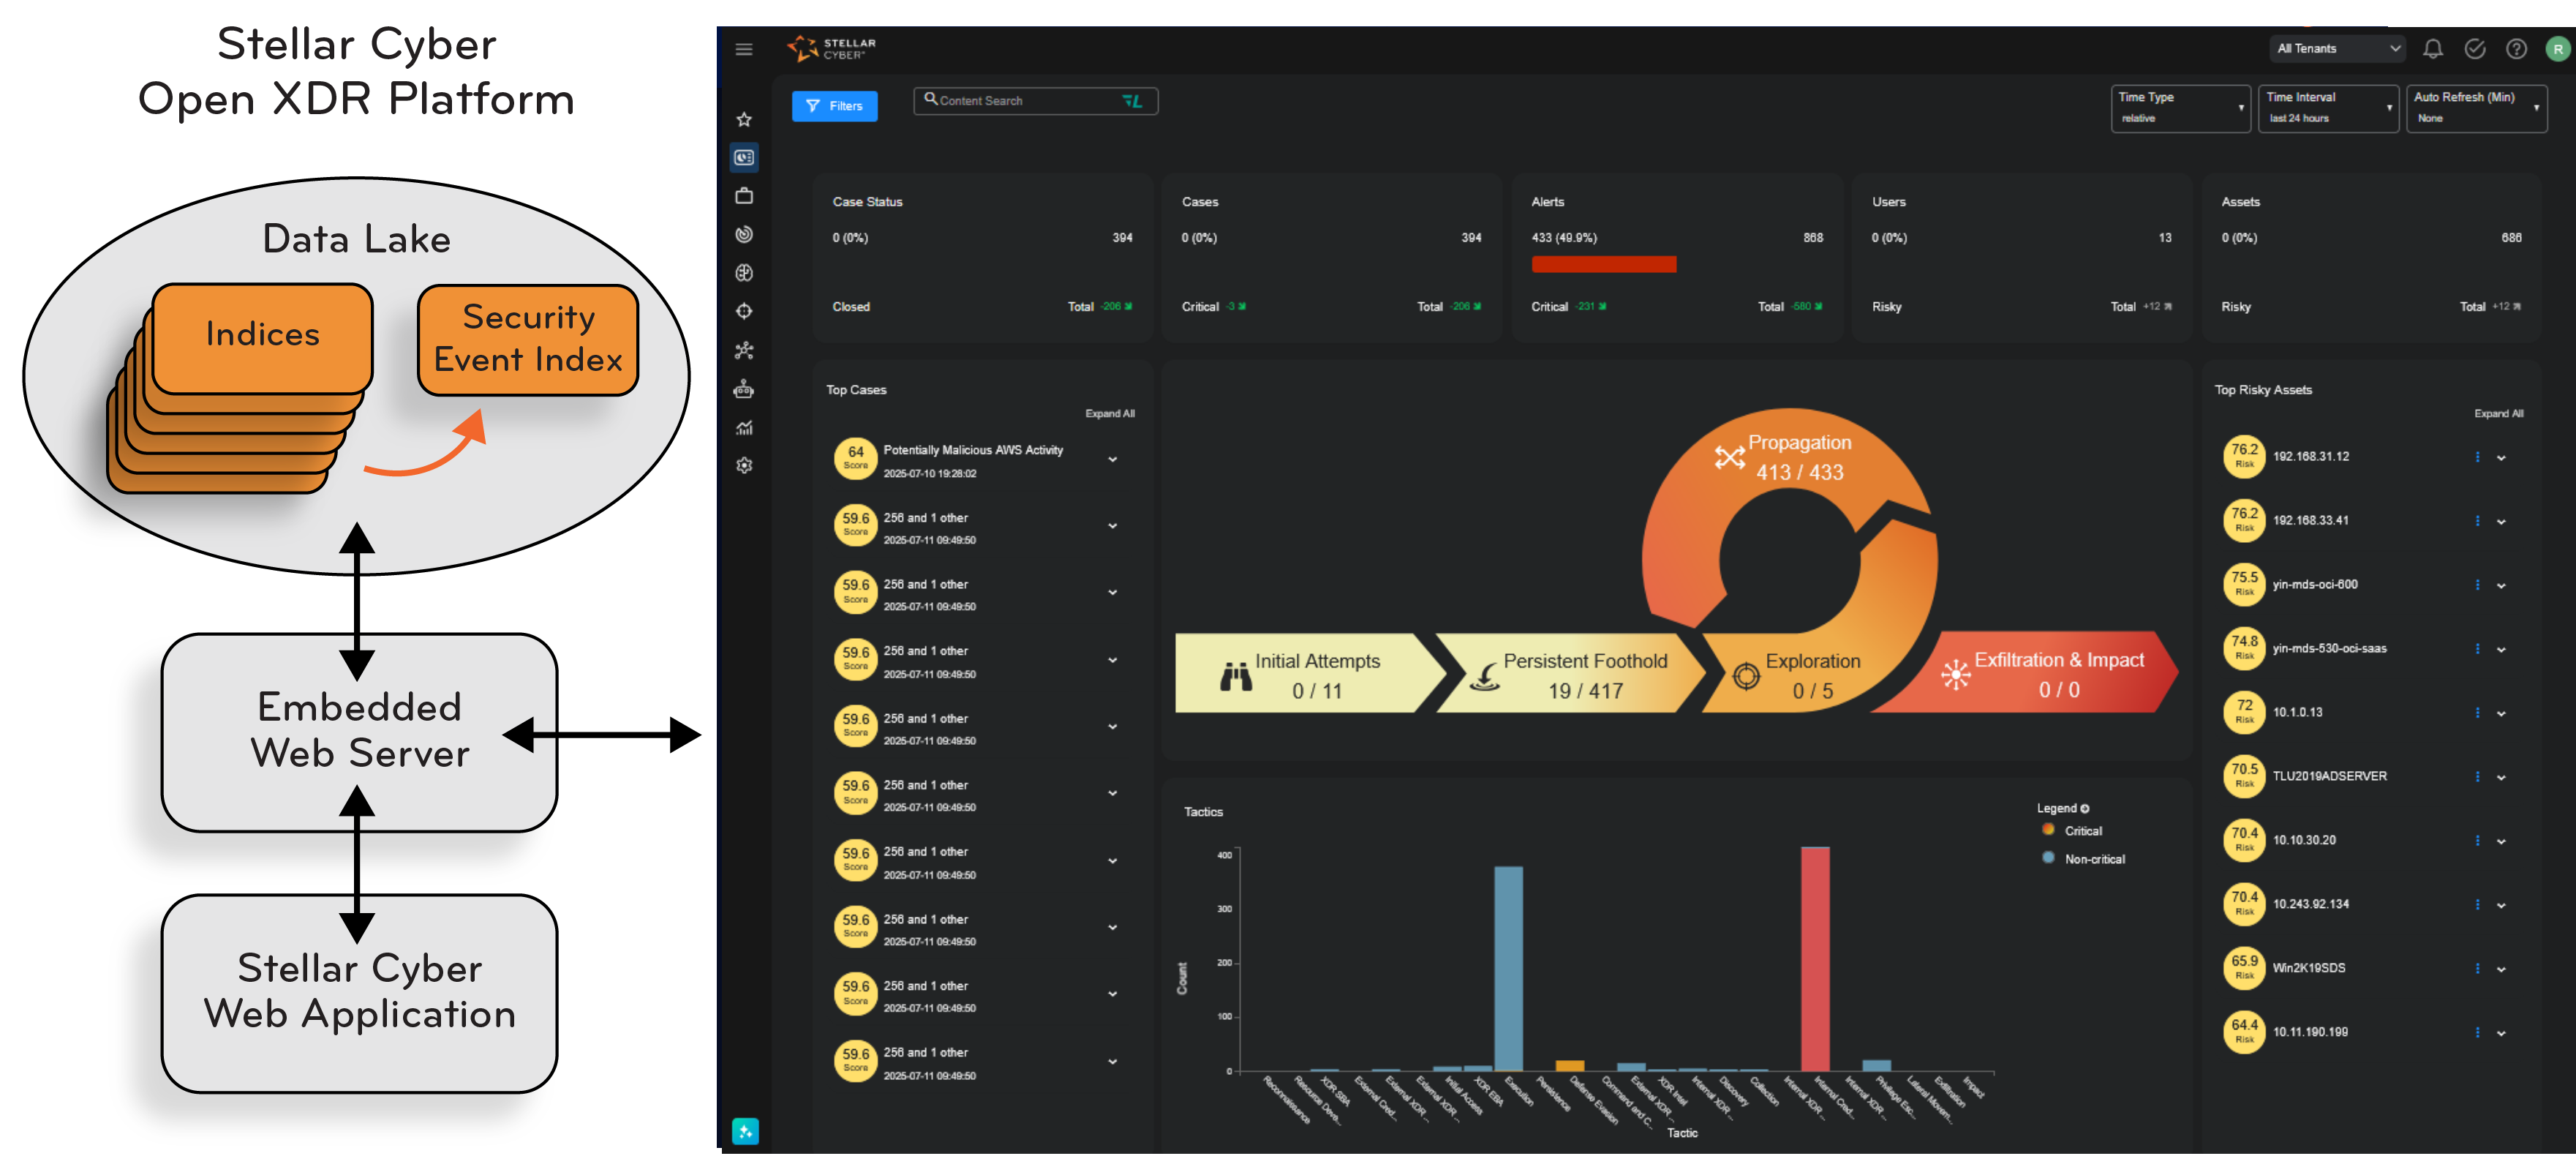2576x1156 pixels.
Task: Expand the Potentially Malicious AWS Activity case
Action: point(1112,460)
